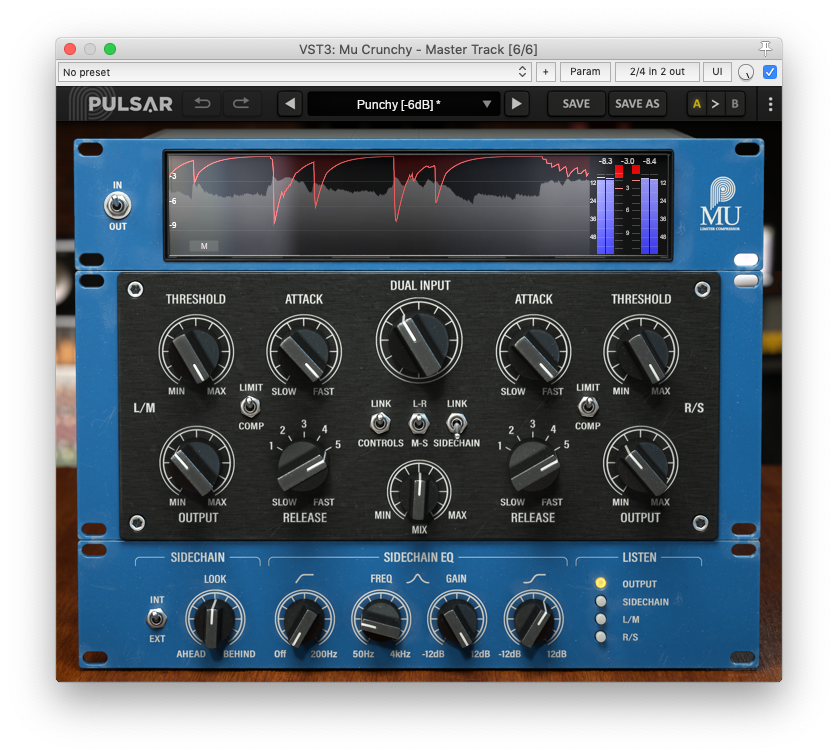Click the sidechain EQ FREQ knob
This screenshot has width=838, height=756.
(x=381, y=620)
